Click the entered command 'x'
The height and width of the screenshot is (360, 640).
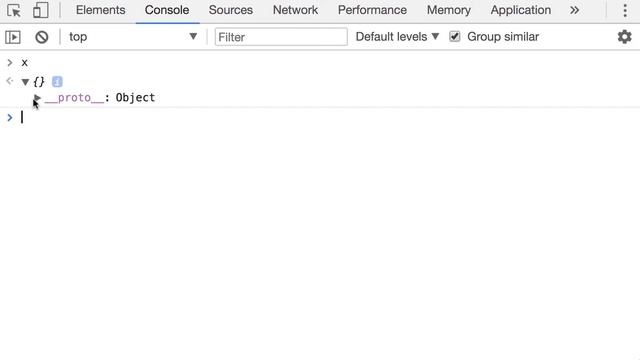point(24,63)
